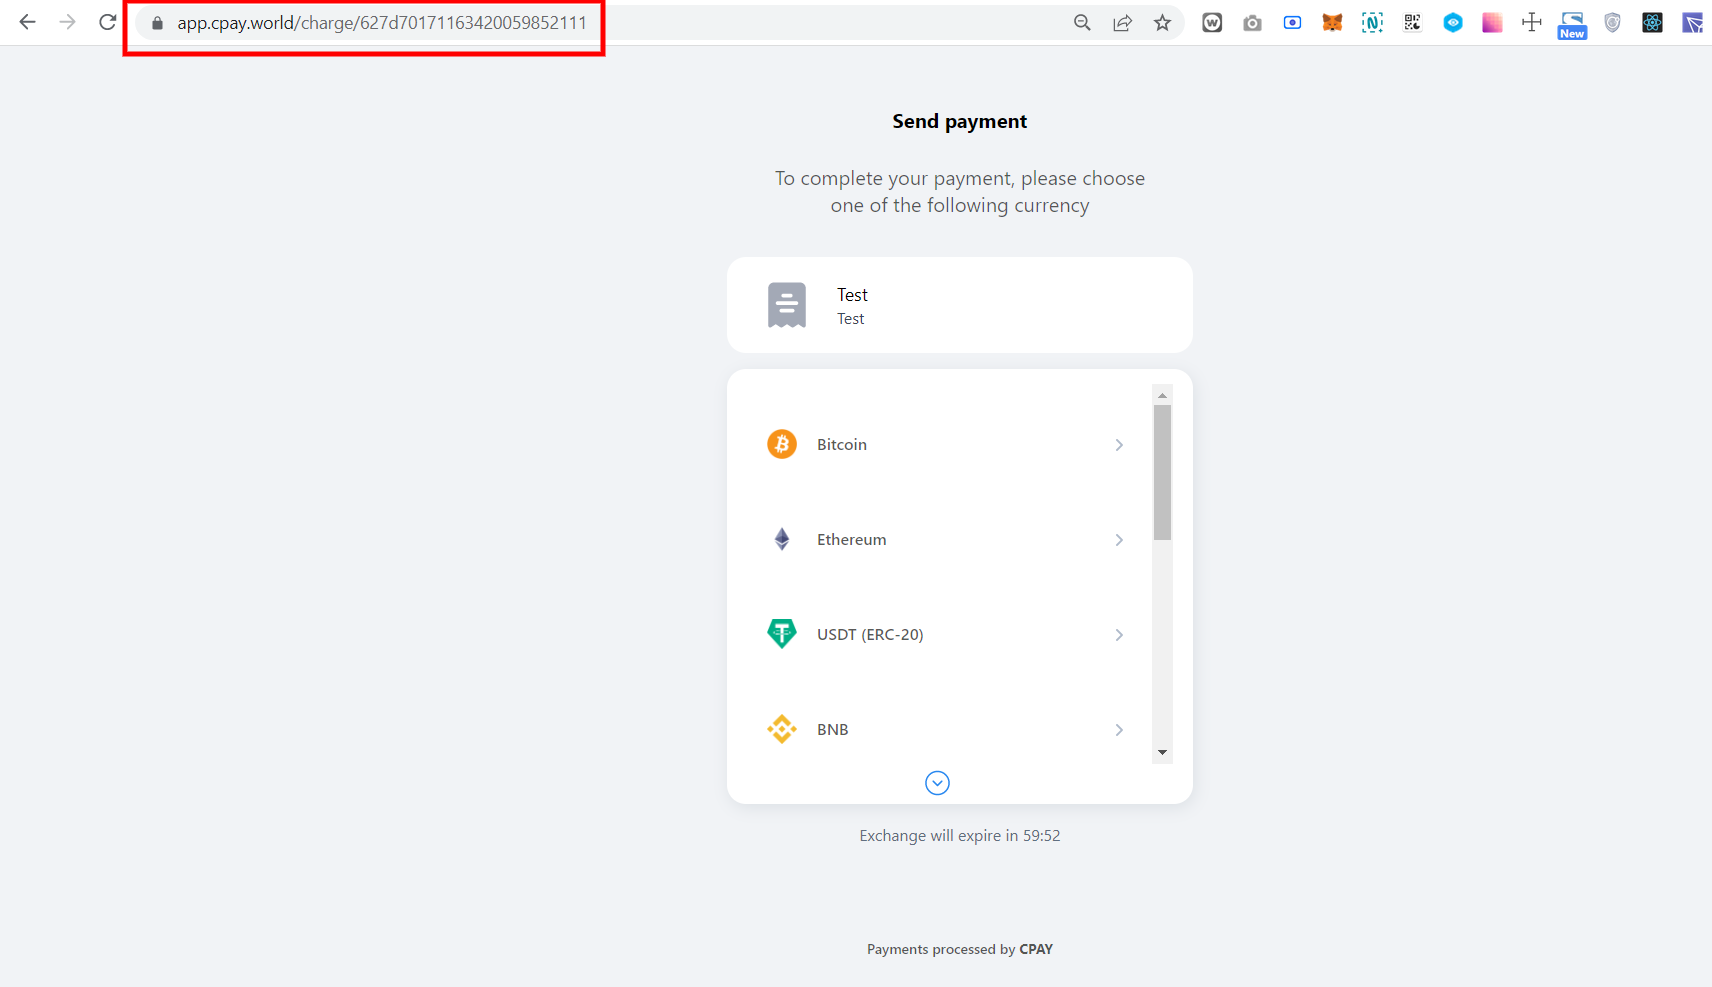Click the app.cpay.world URL address field
The image size is (1712, 987).
pyautogui.click(x=382, y=23)
